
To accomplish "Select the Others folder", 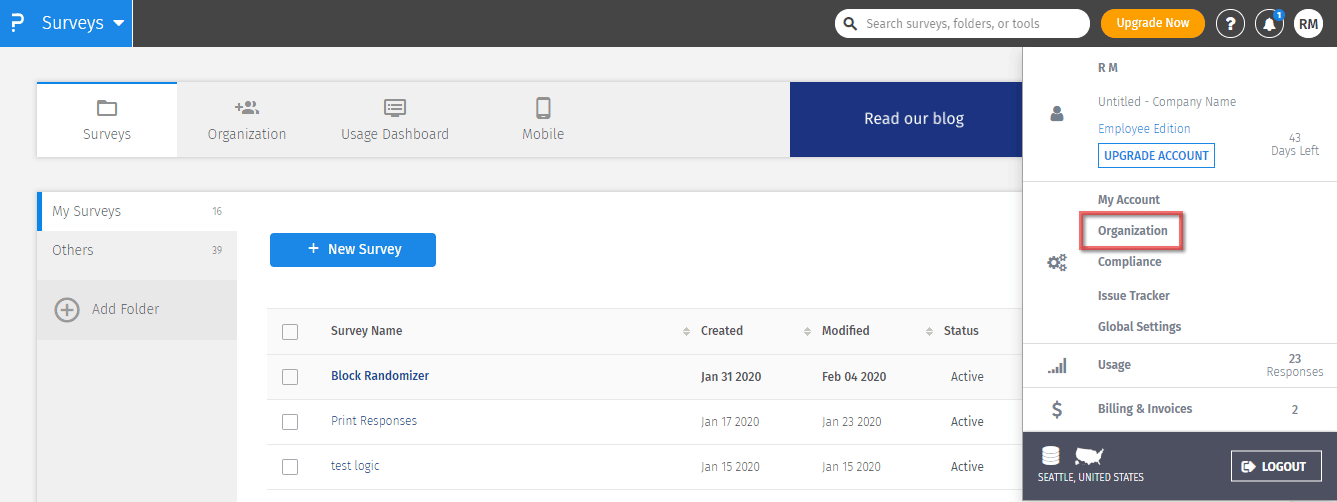I will coord(137,250).
